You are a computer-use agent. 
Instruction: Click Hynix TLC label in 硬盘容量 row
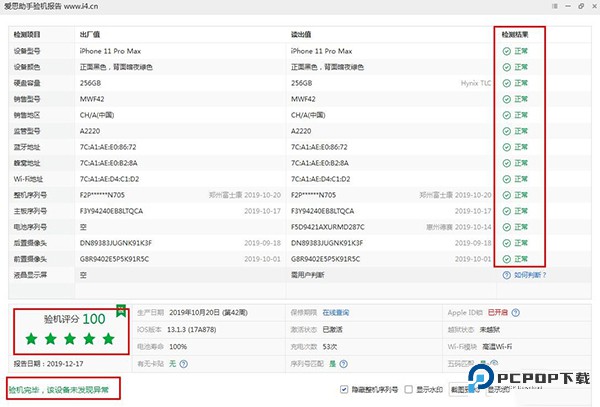(x=476, y=83)
